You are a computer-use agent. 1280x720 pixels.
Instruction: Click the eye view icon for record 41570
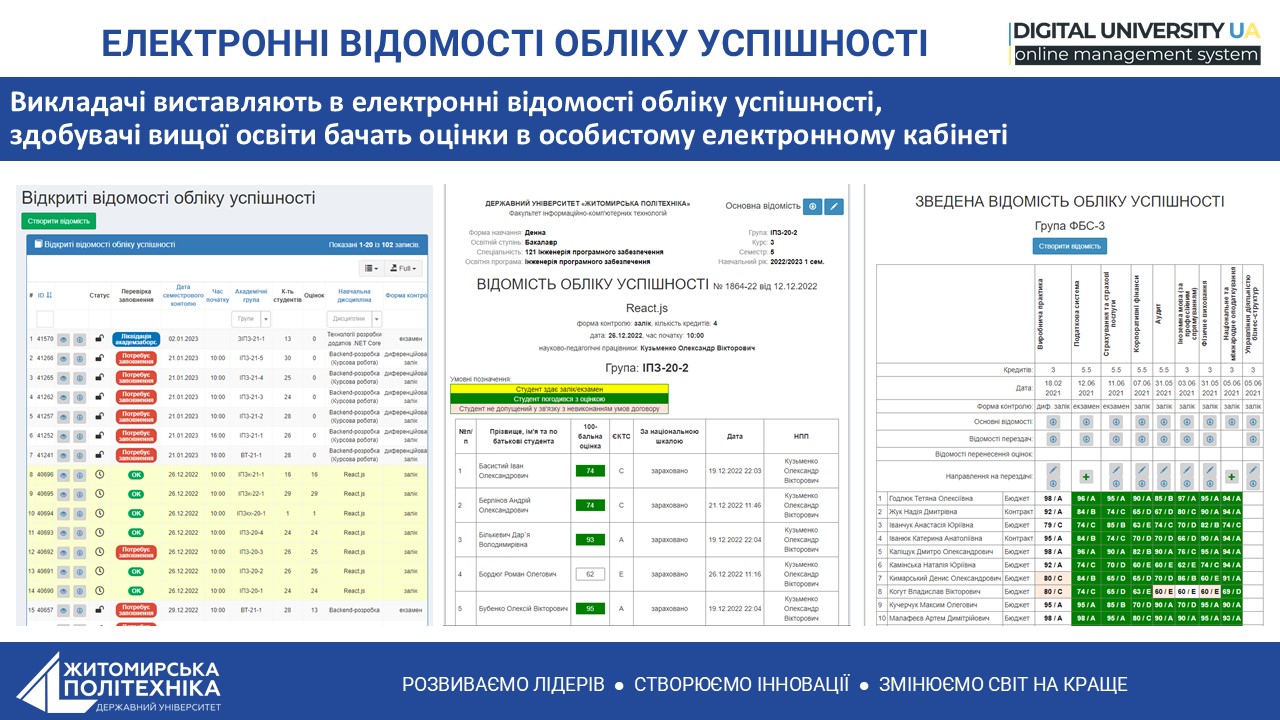63,339
